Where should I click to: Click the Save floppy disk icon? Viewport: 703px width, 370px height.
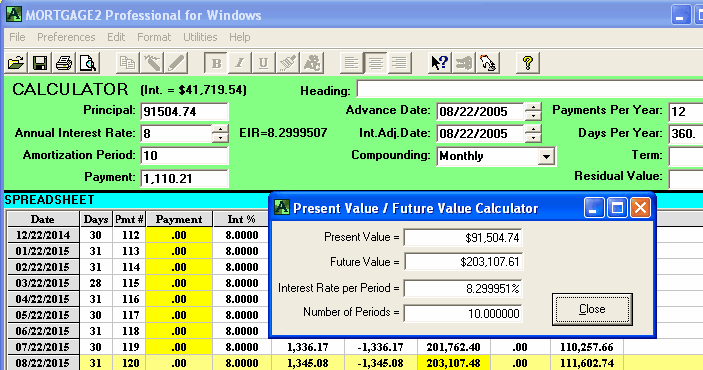pos(40,63)
